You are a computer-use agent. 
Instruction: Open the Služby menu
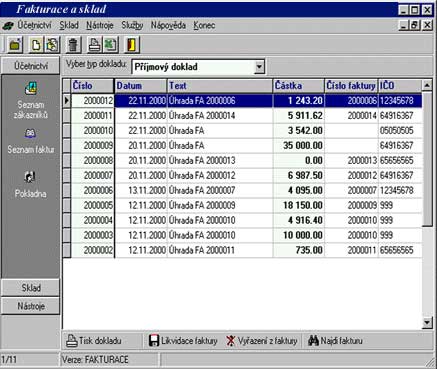[x=132, y=25]
